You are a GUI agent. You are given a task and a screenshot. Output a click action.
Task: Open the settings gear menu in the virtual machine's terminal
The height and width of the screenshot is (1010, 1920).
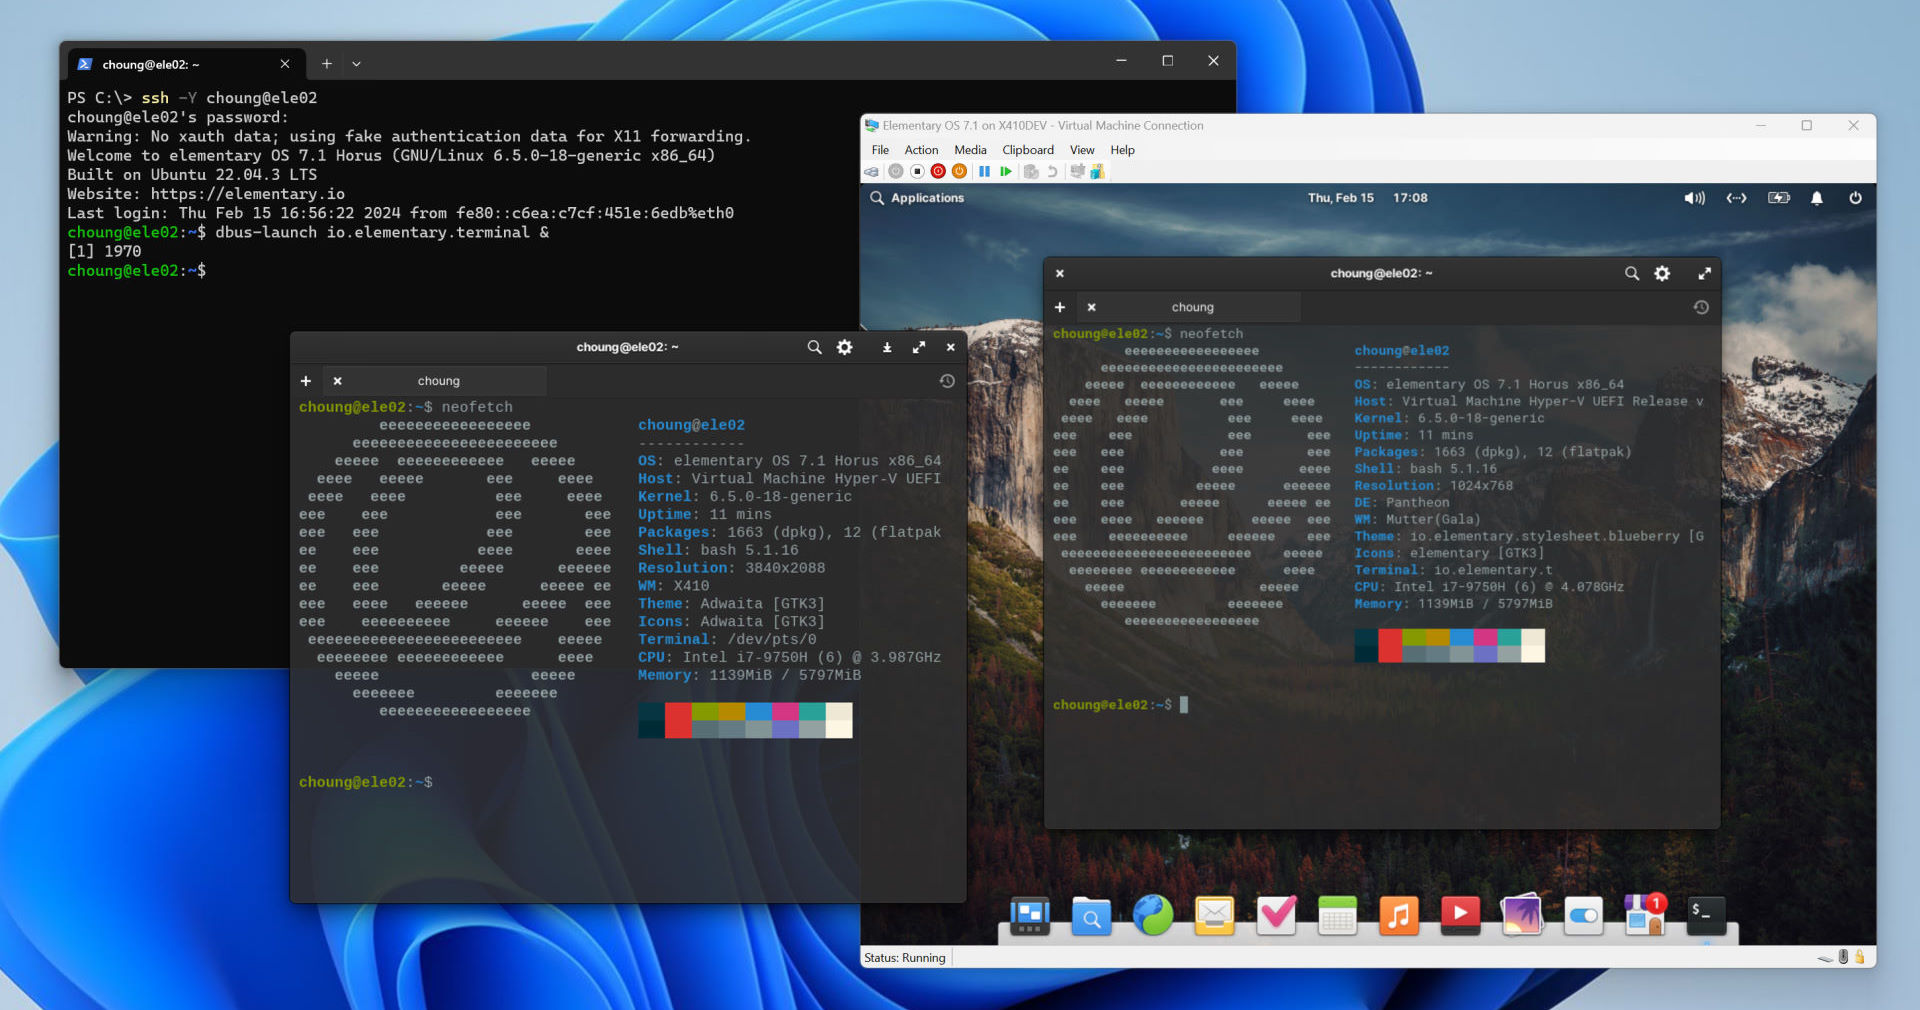click(1662, 274)
